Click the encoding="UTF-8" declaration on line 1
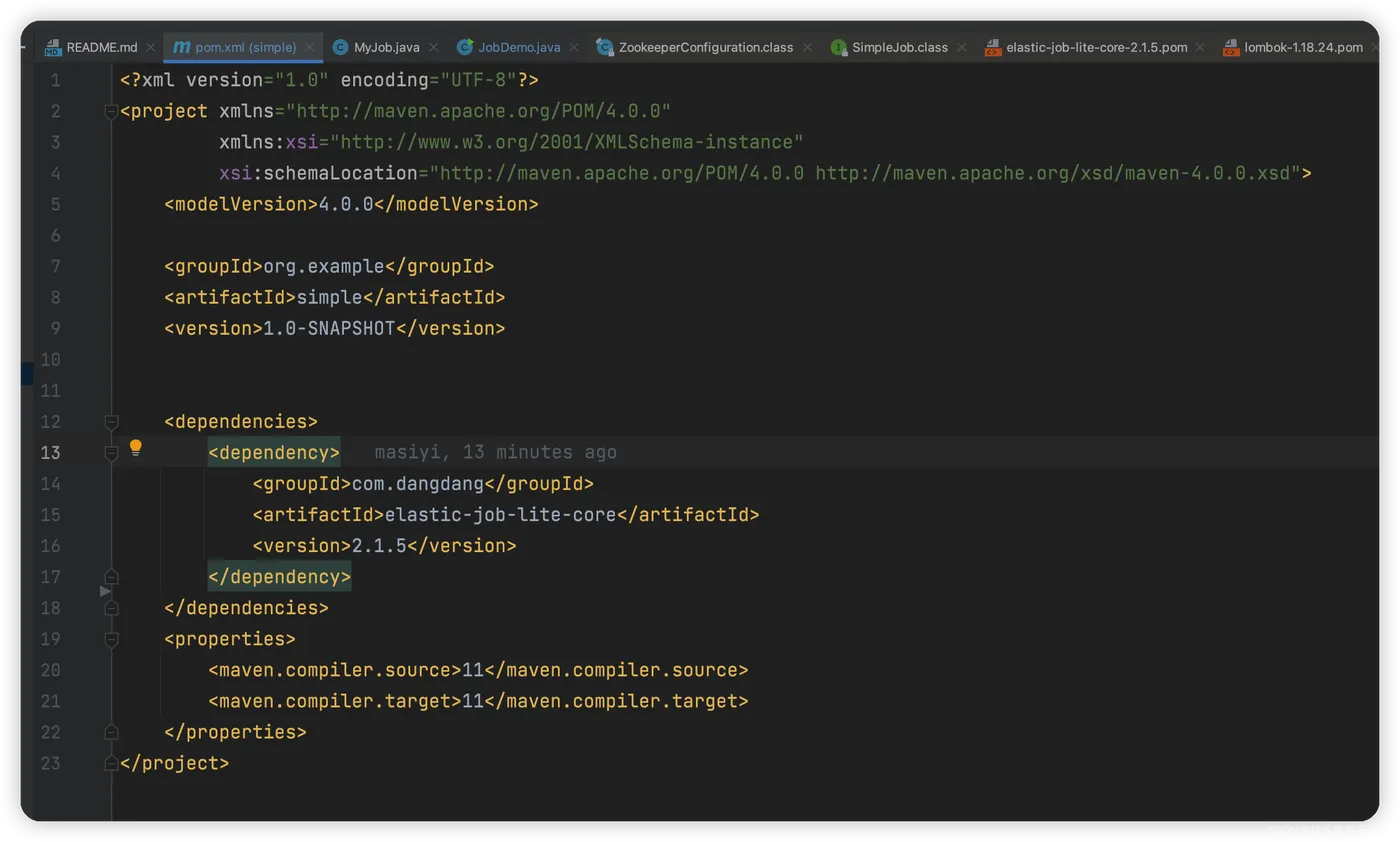Image resolution: width=1400 pixels, height=842 pixels. 429,80
